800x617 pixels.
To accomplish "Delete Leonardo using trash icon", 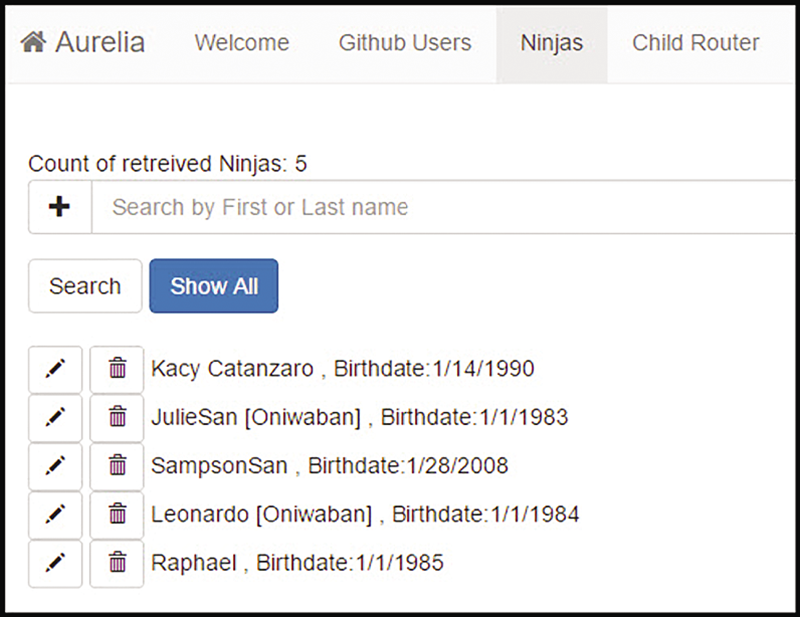I will 117,515.
